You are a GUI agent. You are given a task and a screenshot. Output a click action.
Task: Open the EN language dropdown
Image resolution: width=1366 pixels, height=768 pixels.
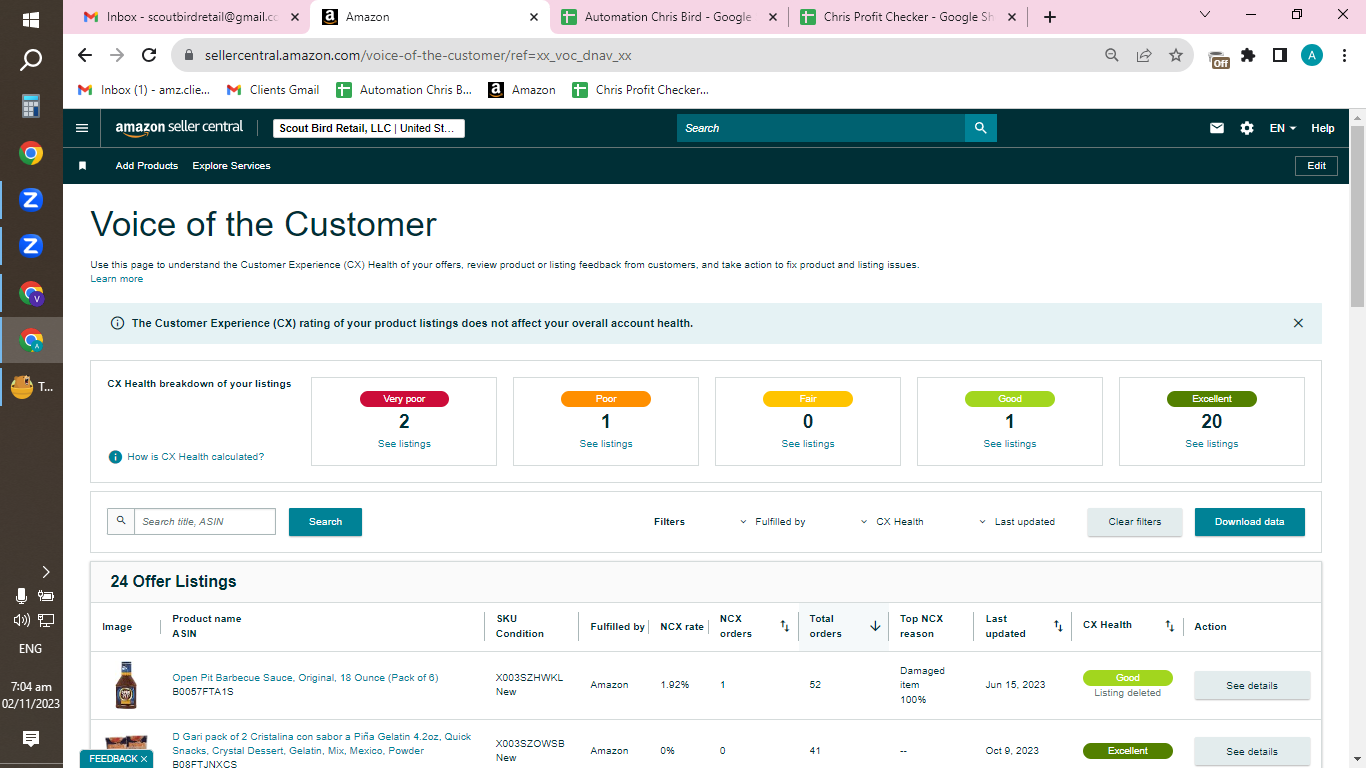pos(1283,128)
